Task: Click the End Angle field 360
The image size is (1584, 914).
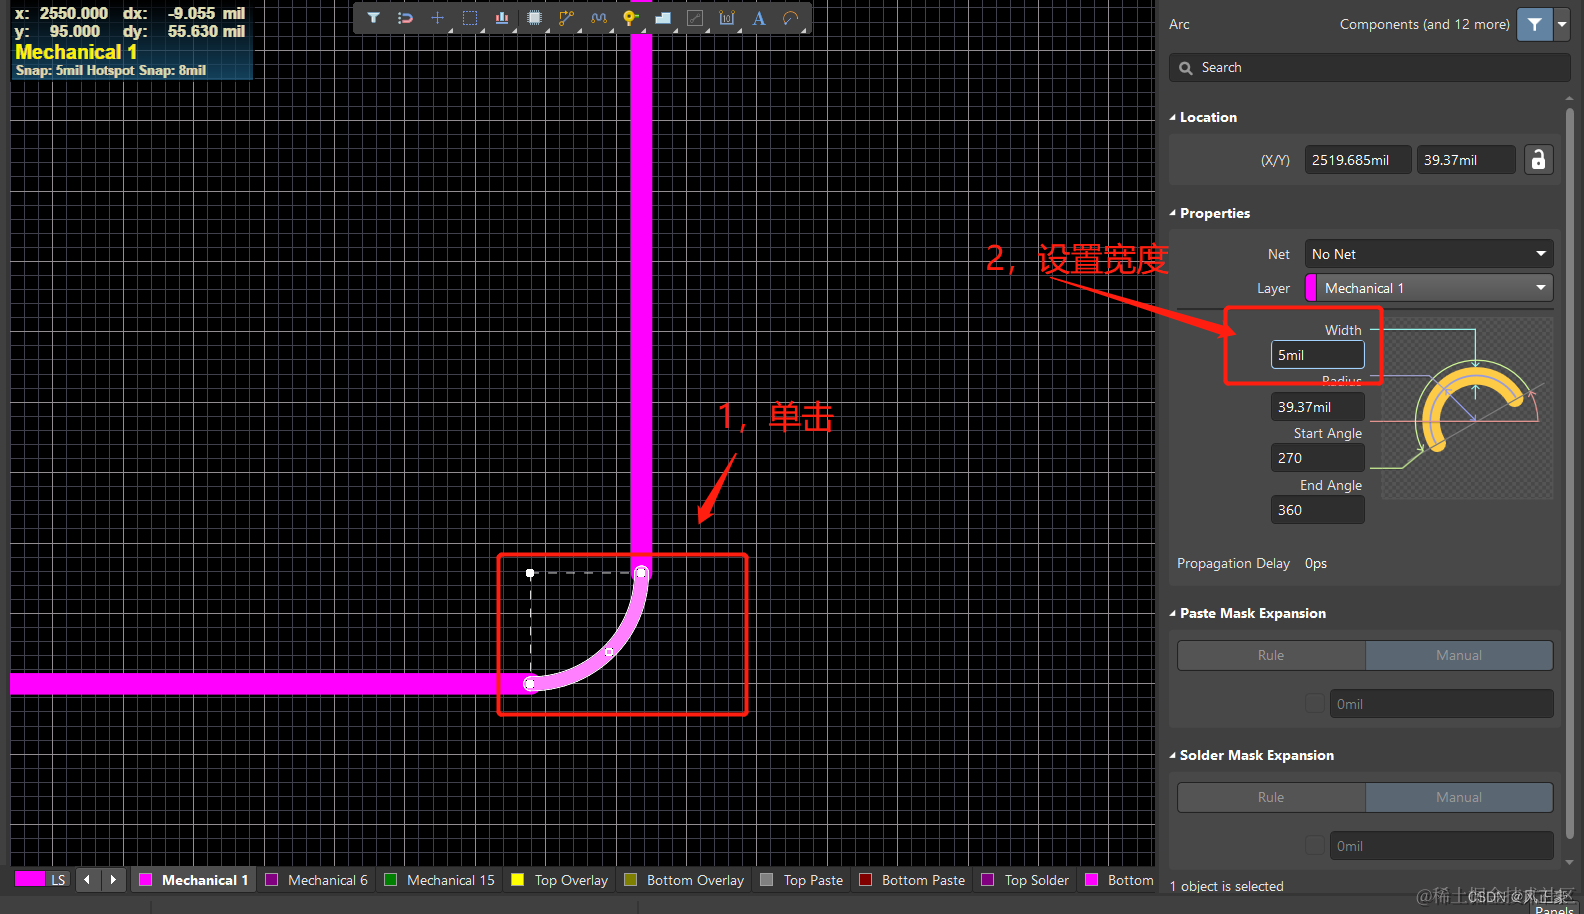Action: 1317,510
